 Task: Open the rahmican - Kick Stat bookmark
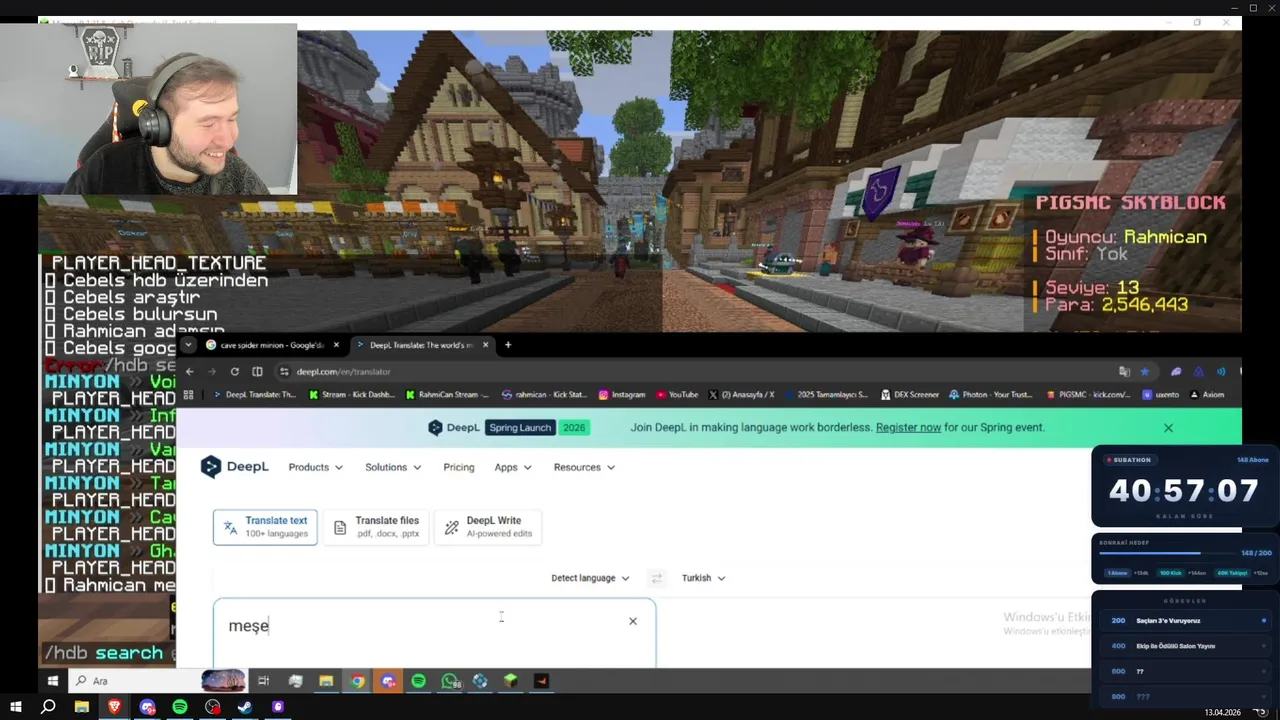click(544, 394)
